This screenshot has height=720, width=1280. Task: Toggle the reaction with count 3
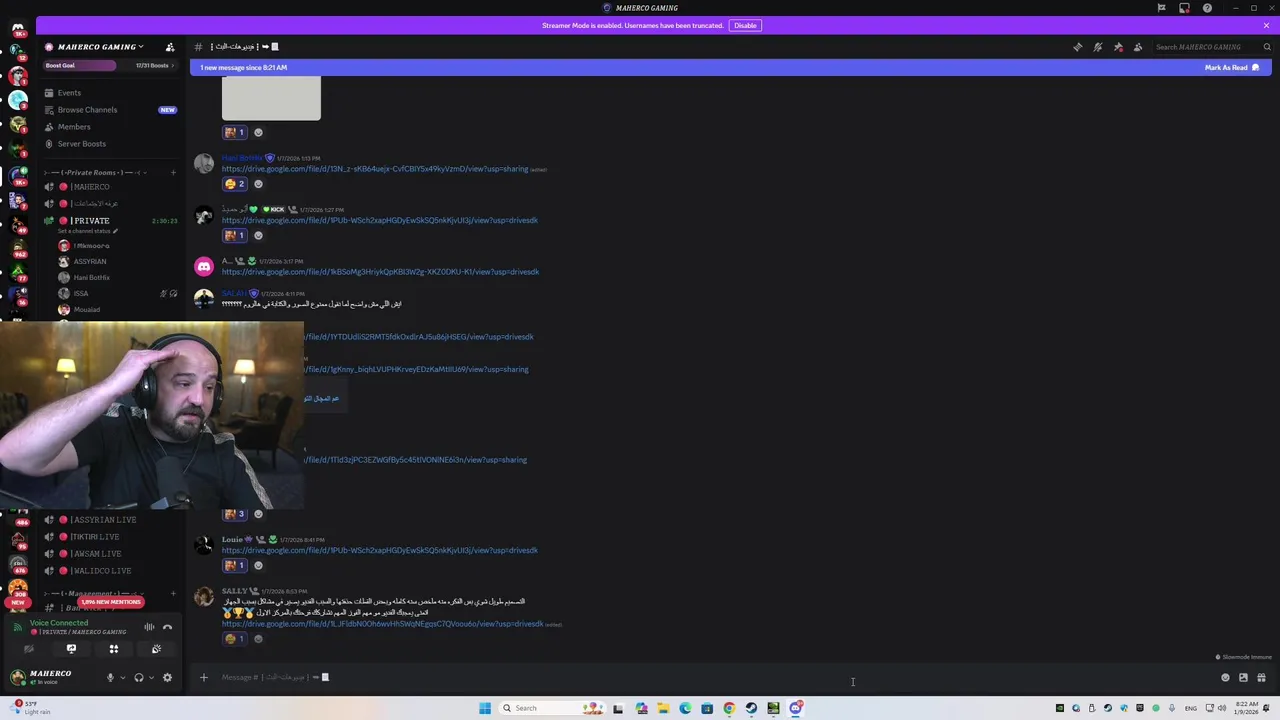tap(235, 513)
